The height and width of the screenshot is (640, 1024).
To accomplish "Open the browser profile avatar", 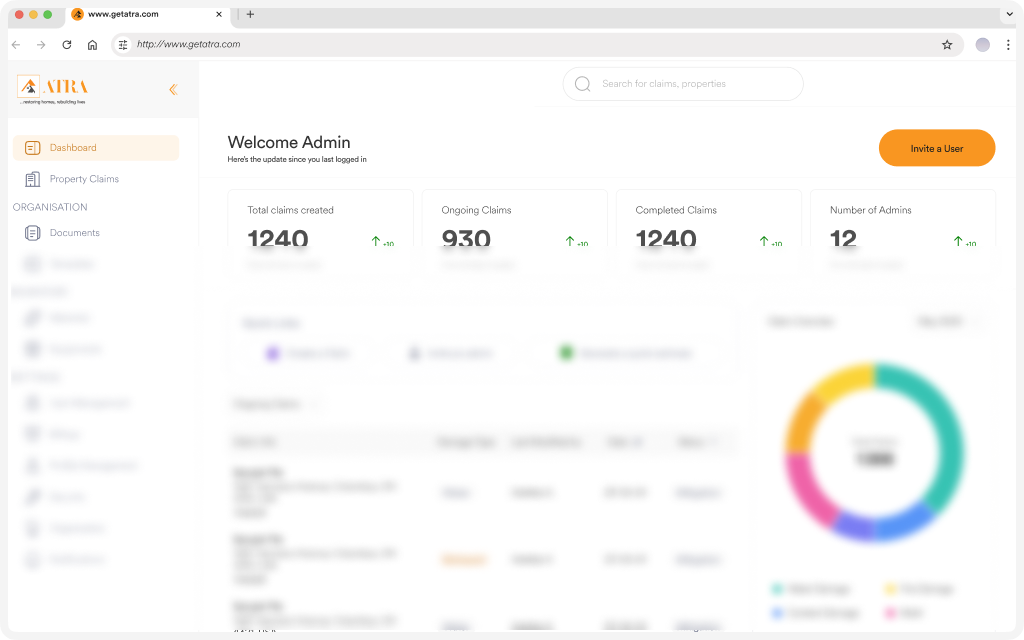I will tap(983, 45).
